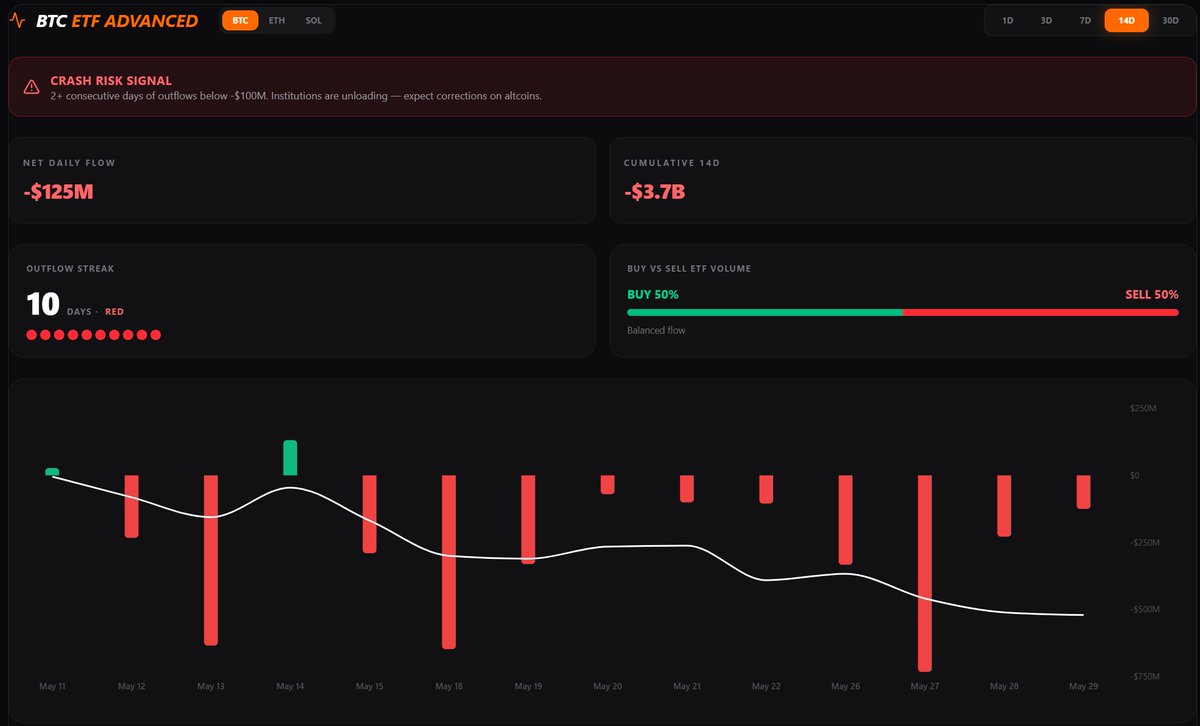Image resolution: width=1200 pixels, height=726 pixels.
Task: Click the -$3.7B cumulative value
Action: [x=654, y=191]
